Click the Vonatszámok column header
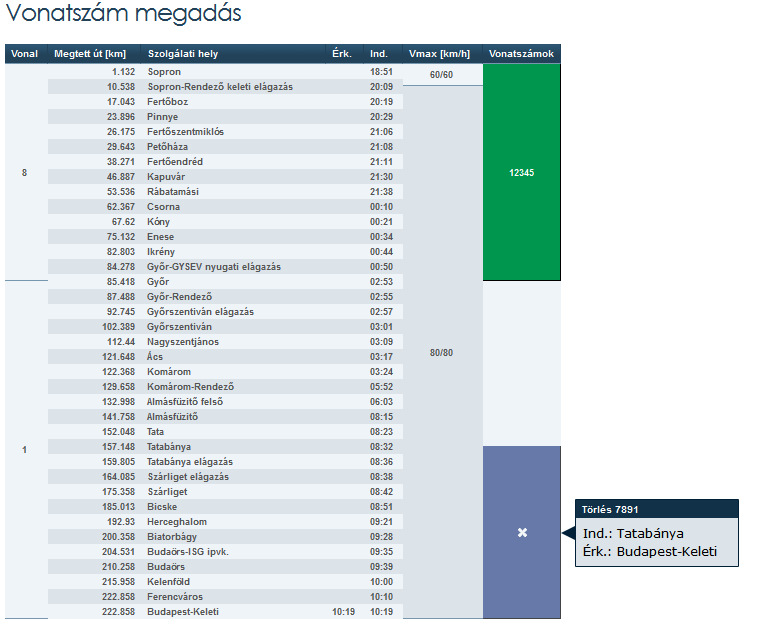The height and width of the screenshot is (625, 758). 521,54
